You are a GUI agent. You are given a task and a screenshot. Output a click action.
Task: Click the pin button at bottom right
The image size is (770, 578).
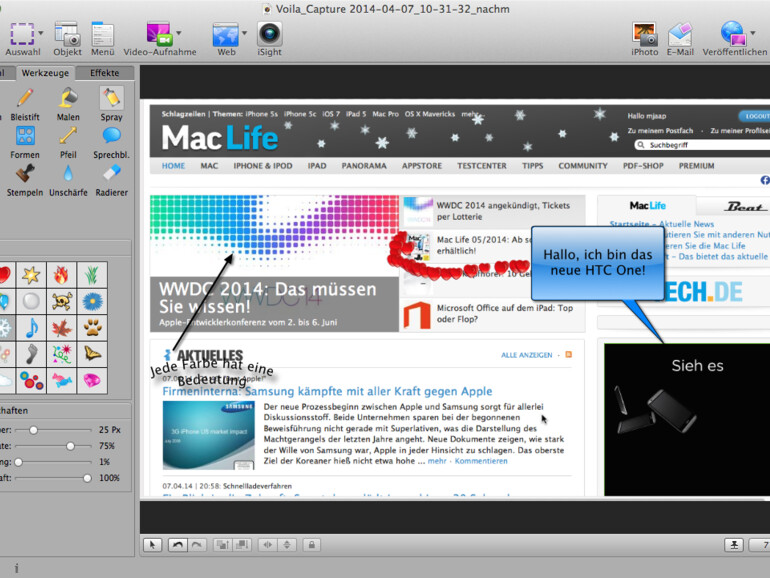[734, 545]
